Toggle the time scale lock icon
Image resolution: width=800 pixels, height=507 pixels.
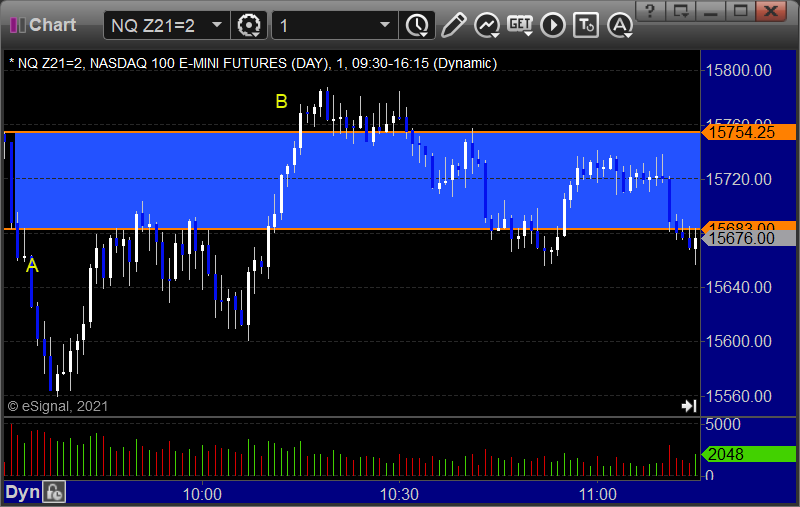54,492
